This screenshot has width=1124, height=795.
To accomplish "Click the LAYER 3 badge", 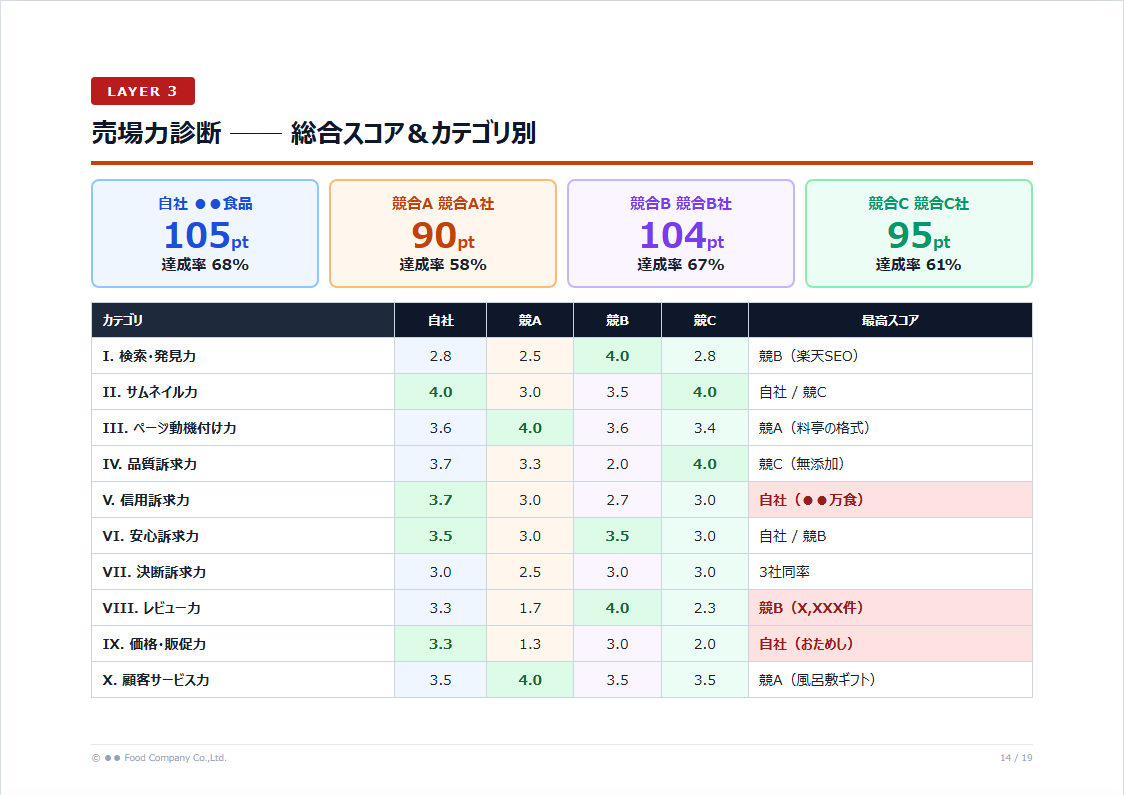I will (x=143, y=91).
